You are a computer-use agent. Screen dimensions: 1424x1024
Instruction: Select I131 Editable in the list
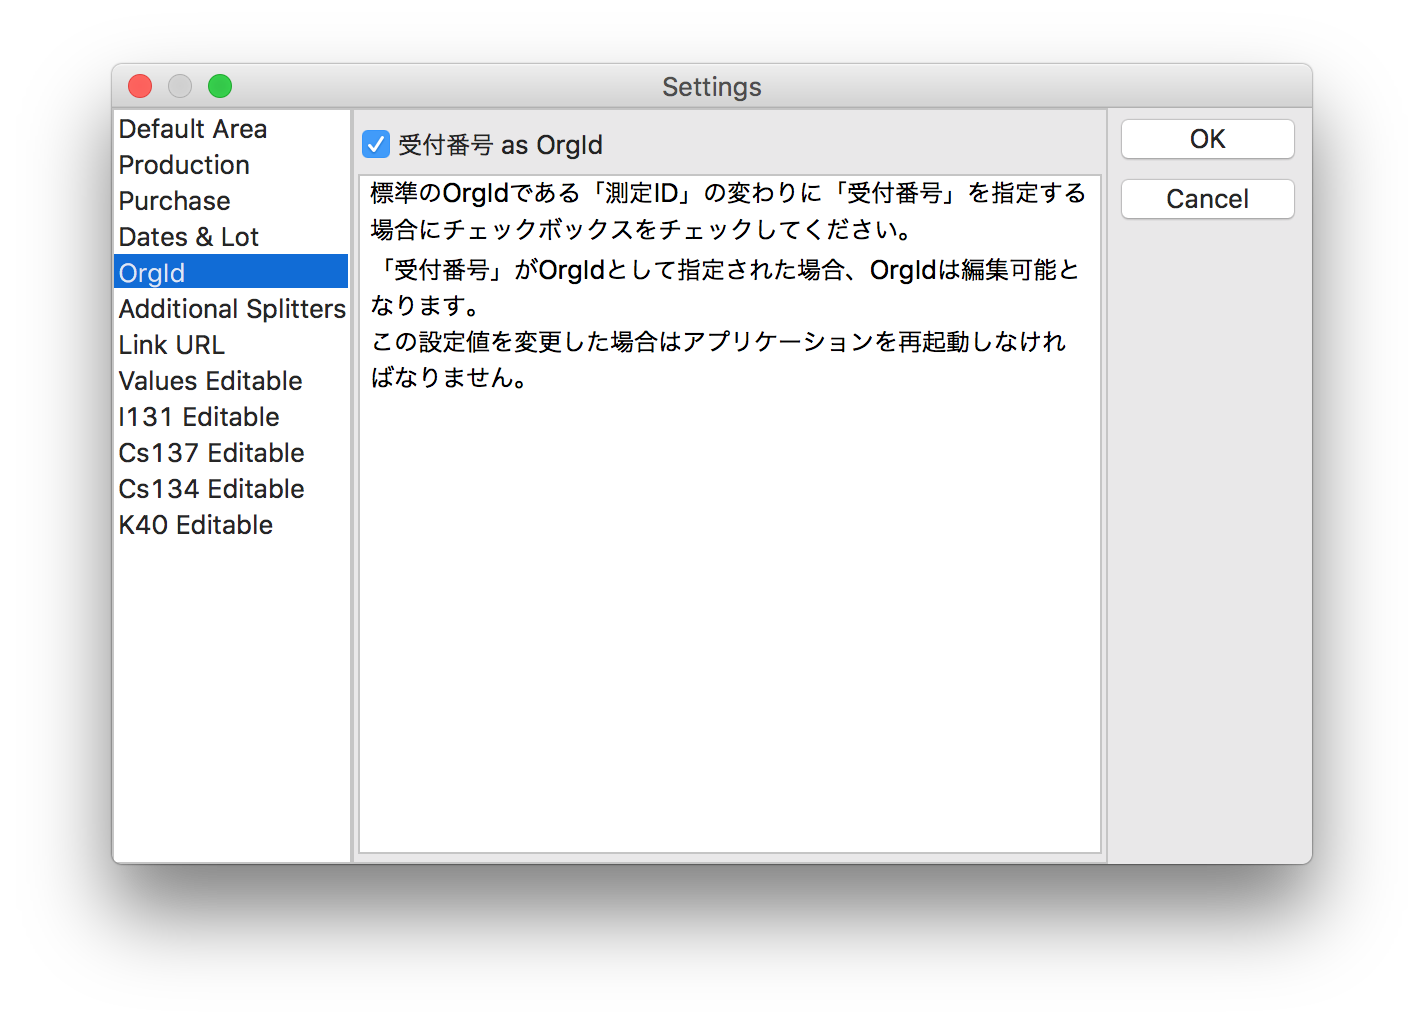pyautogui.click(x=231, y=417)
